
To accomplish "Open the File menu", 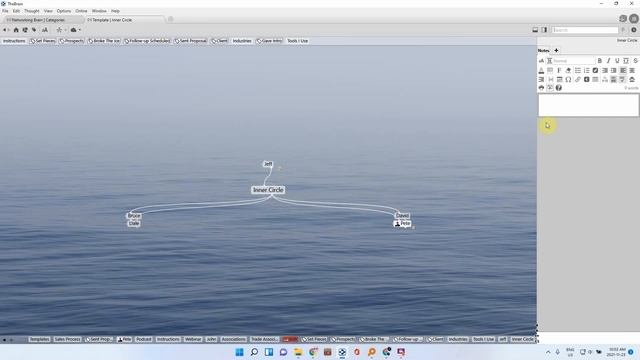I will [x=5, y=11].
